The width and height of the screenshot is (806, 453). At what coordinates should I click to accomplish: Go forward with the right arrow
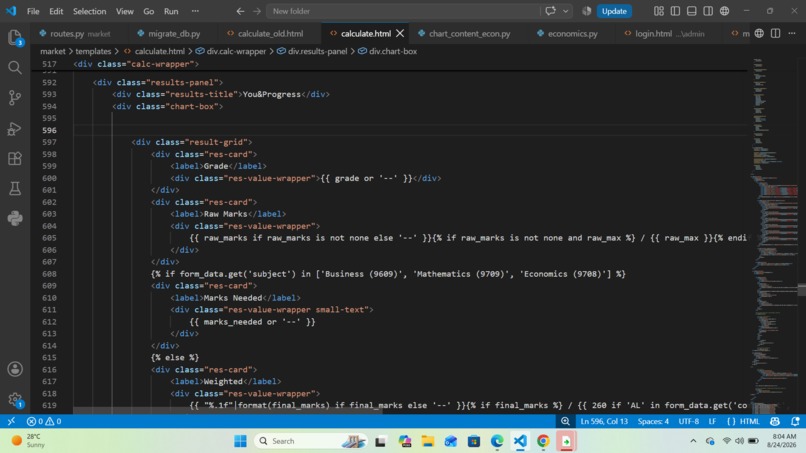pos(257,11)
